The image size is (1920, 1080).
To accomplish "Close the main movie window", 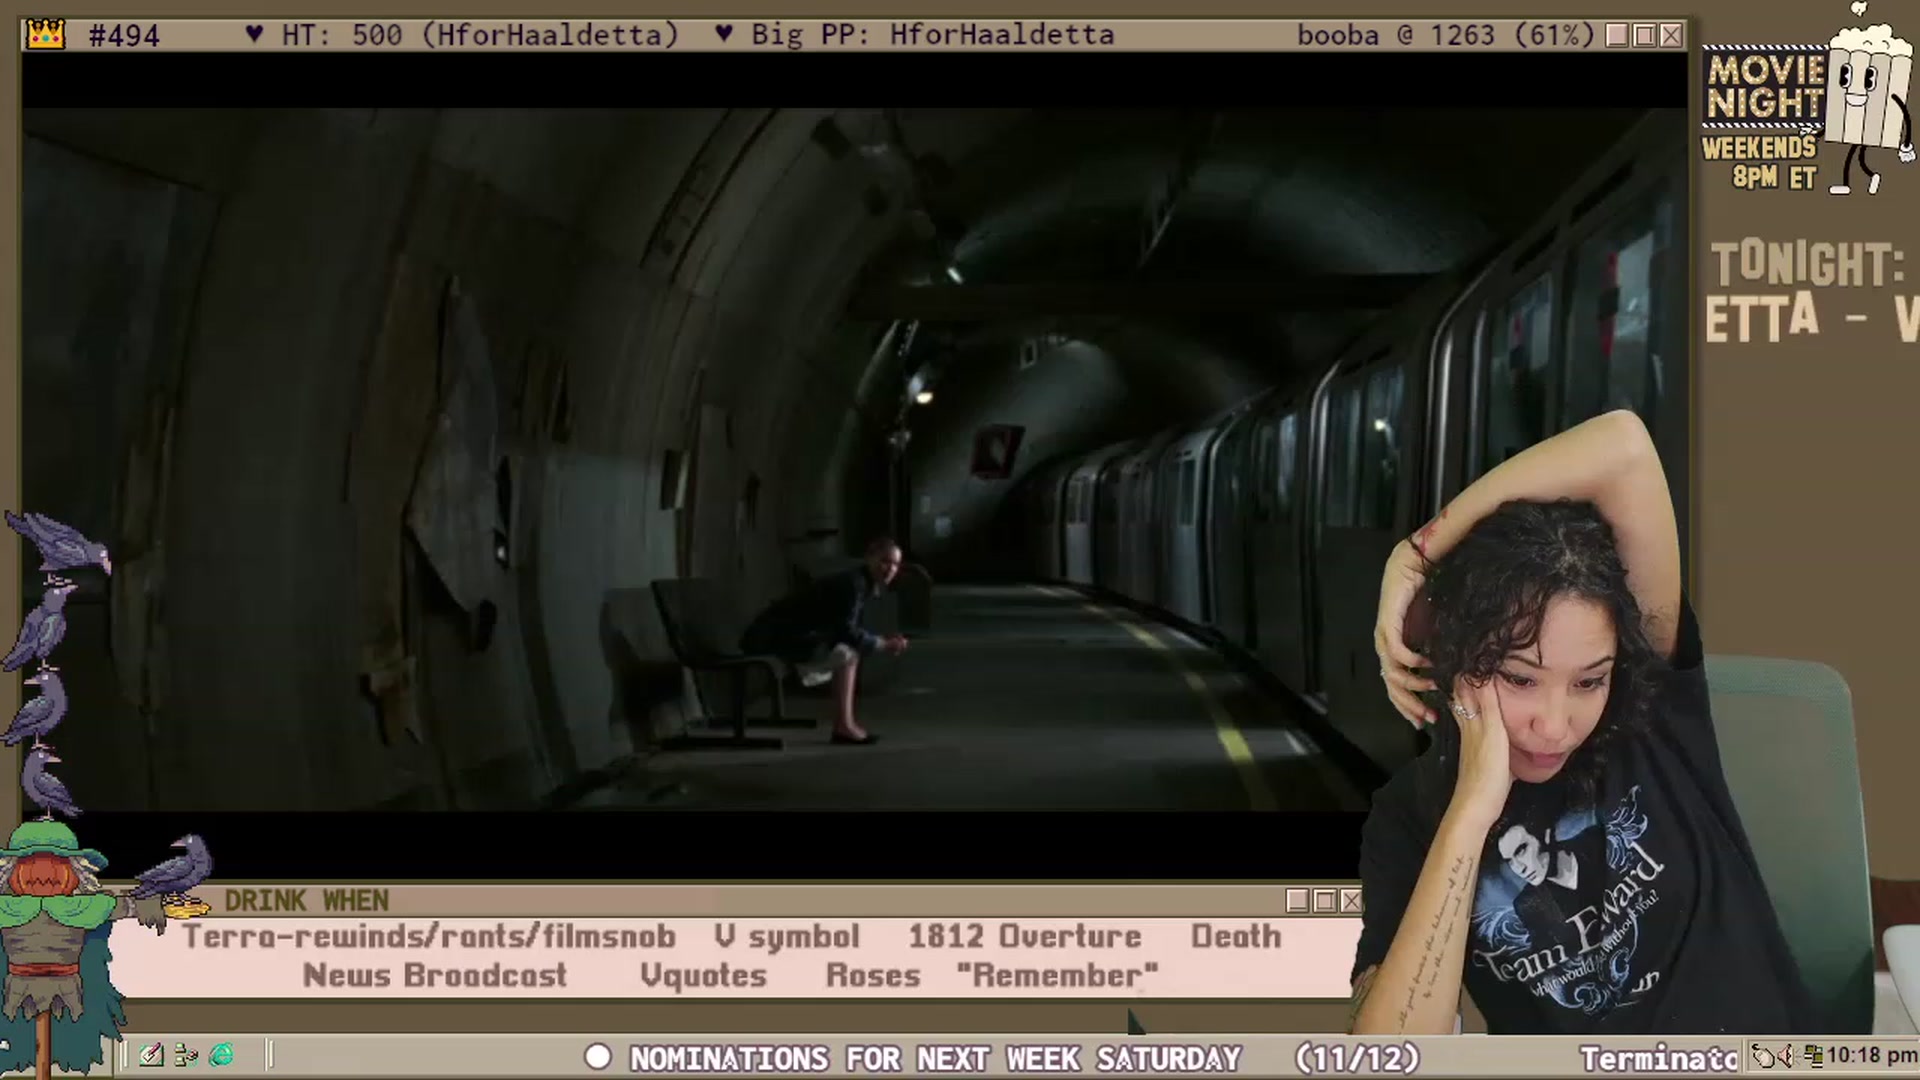I will [x=1671, y=36].
